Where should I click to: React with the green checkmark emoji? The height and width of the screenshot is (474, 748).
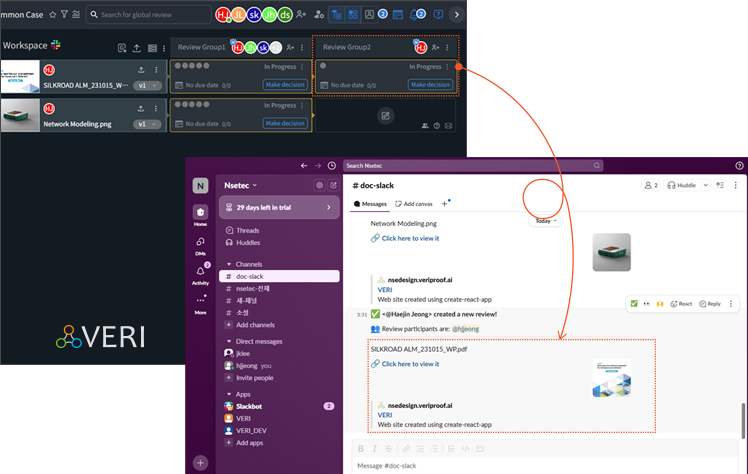(635, 303)
